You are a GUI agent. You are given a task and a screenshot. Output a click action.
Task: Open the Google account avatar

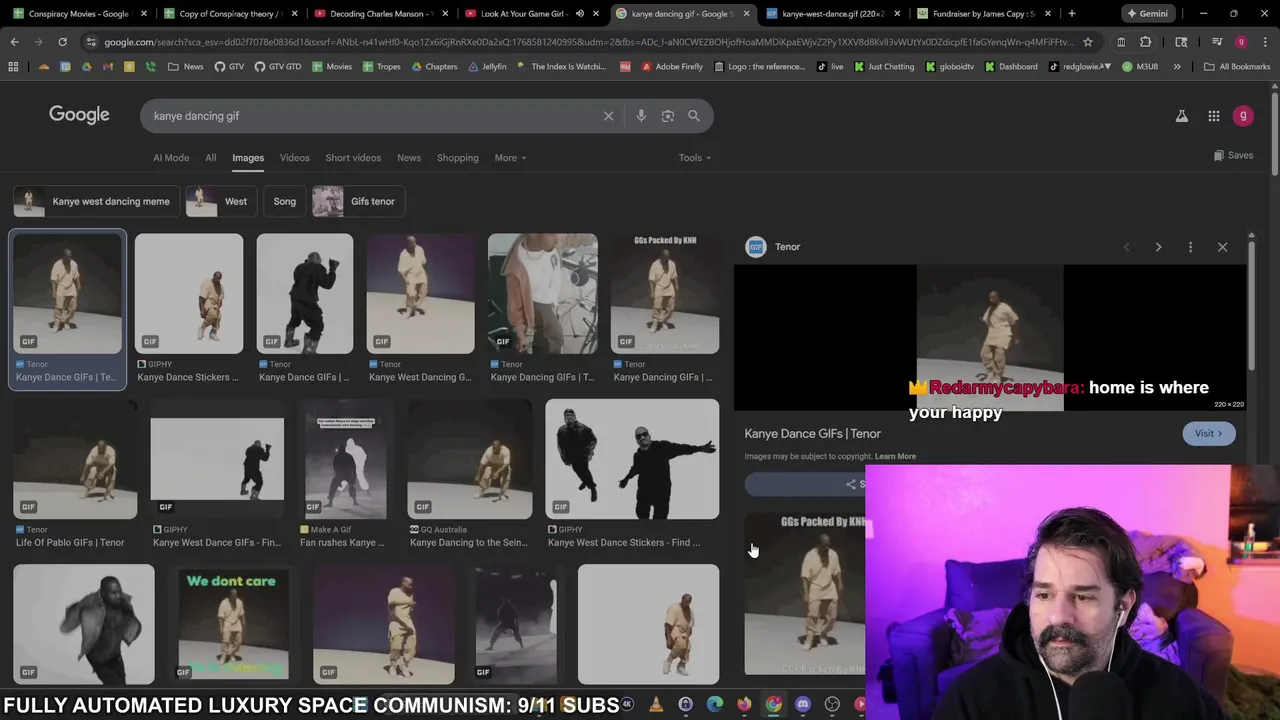click(1243, 116)
